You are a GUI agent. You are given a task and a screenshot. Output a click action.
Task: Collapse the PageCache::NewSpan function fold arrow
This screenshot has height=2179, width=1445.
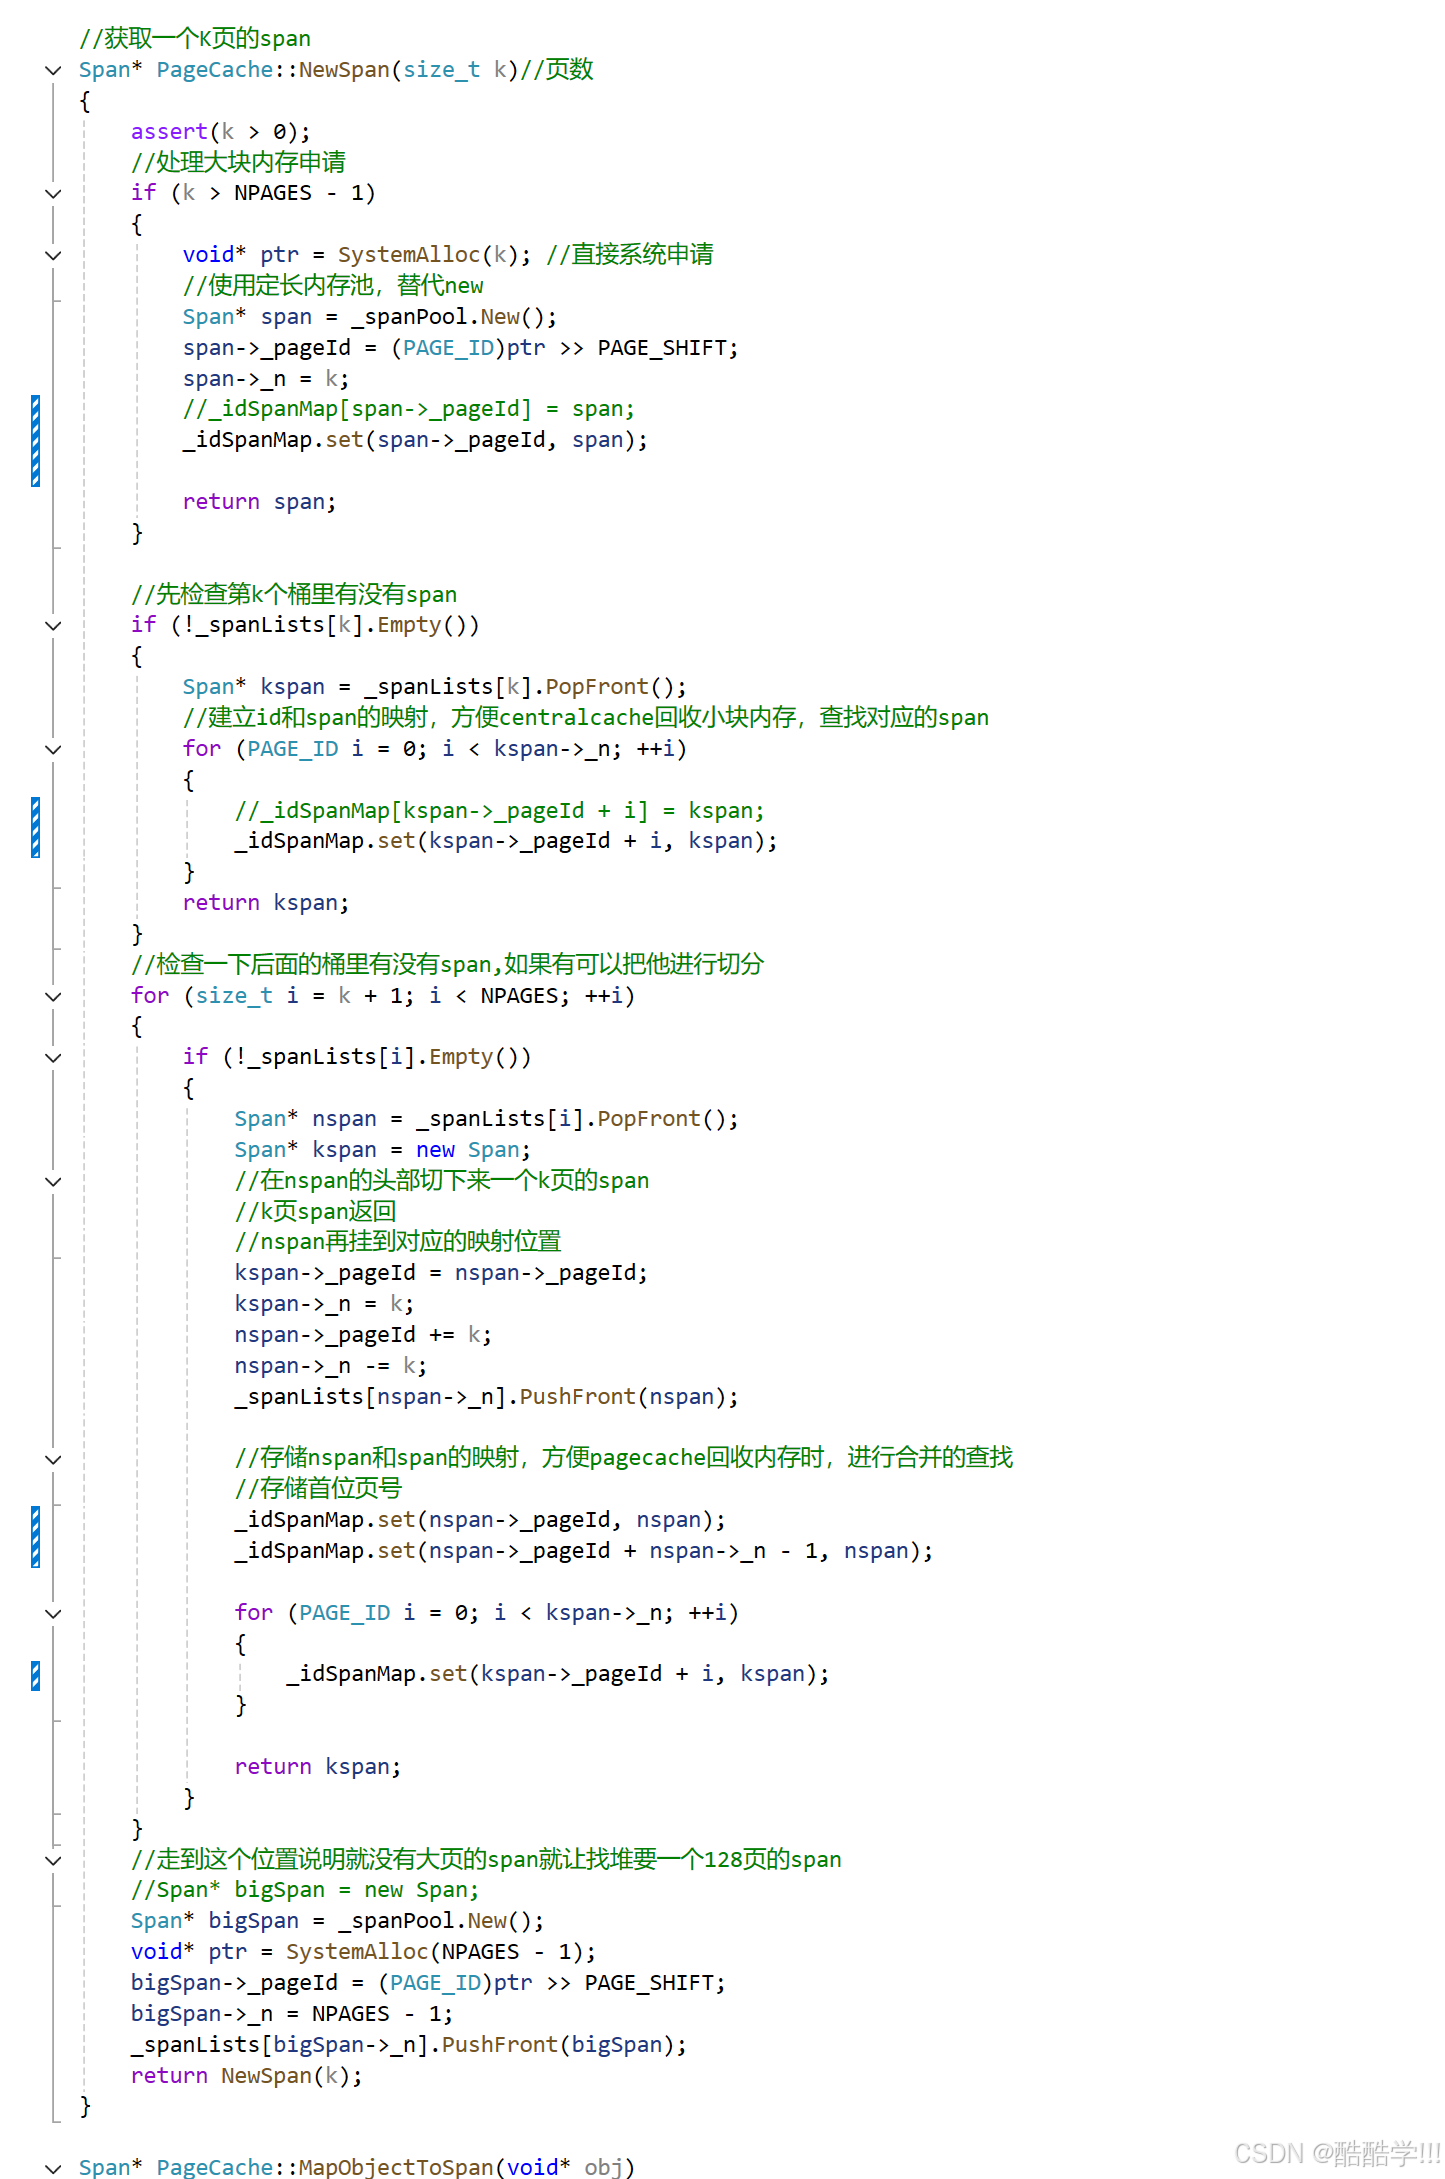tap(54, 70)
